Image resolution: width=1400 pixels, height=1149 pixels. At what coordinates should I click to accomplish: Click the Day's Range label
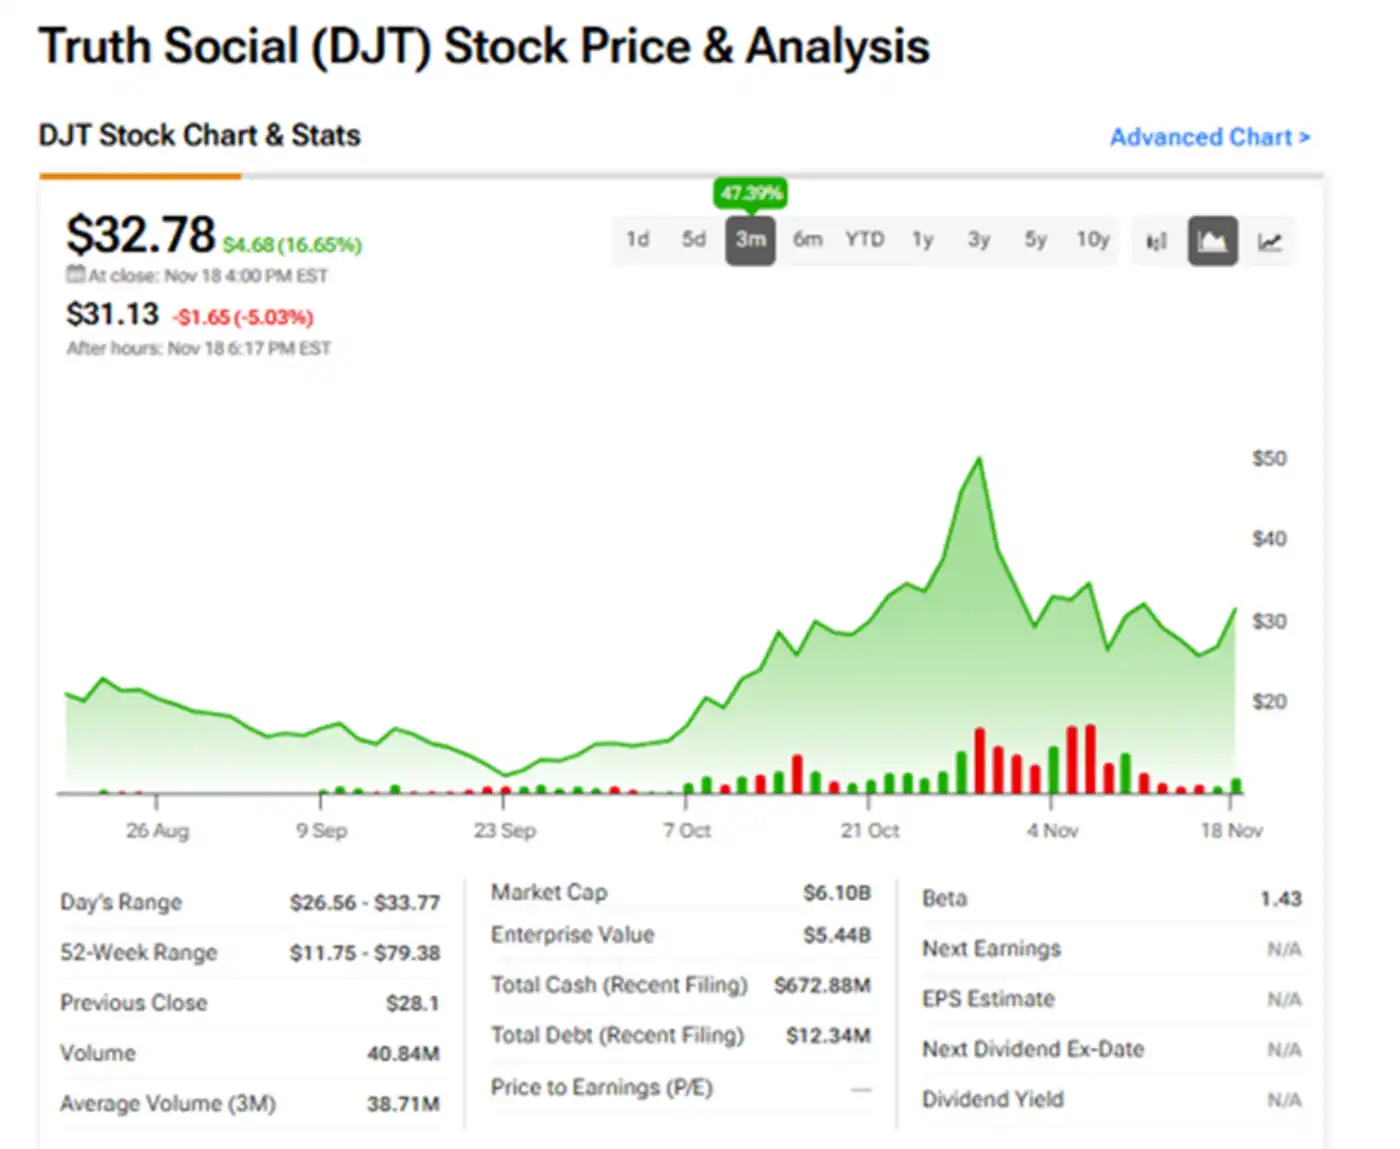pyautogui.click(x=121, y=902)
